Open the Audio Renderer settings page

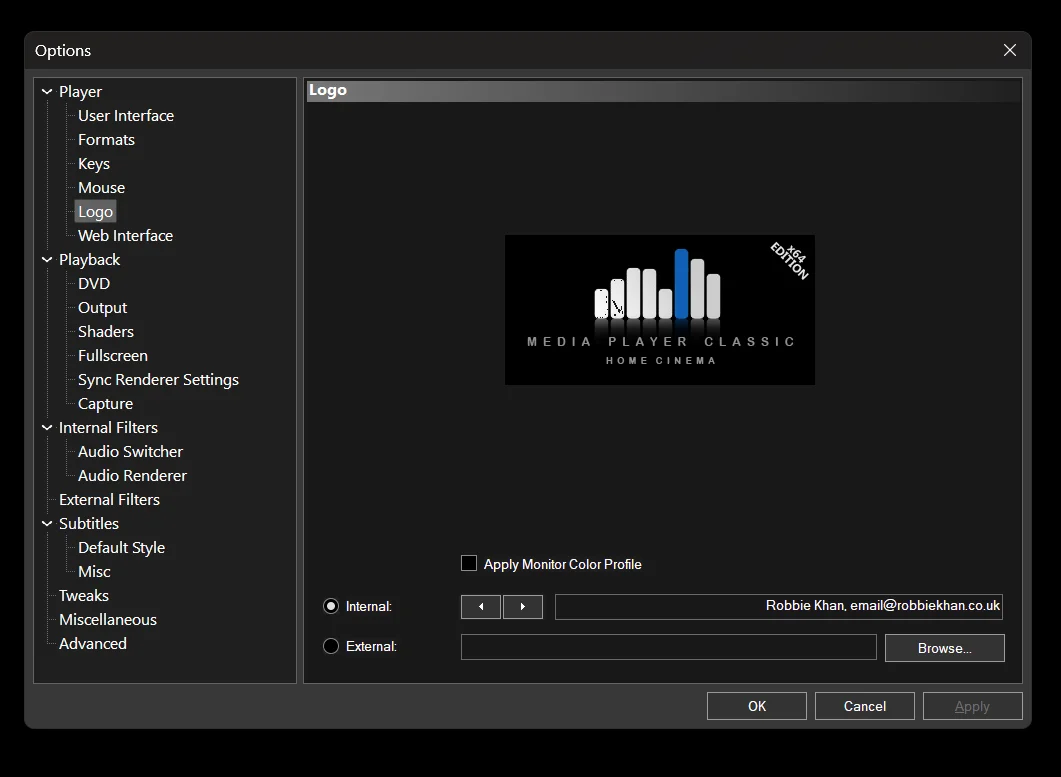pyautogui.click(x=132, y=475)
